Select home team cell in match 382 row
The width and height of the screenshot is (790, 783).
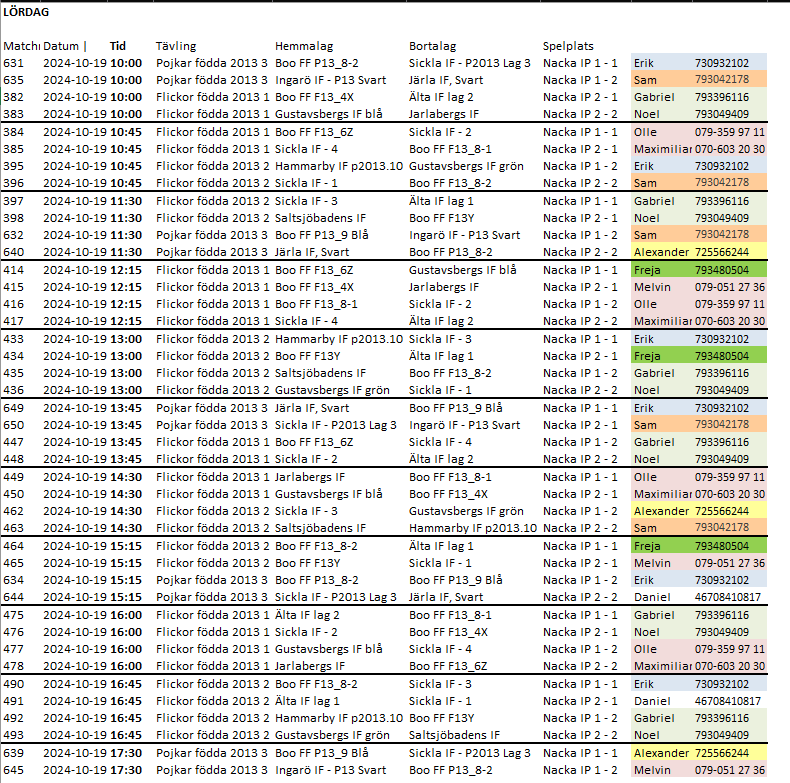click(314, 97)
